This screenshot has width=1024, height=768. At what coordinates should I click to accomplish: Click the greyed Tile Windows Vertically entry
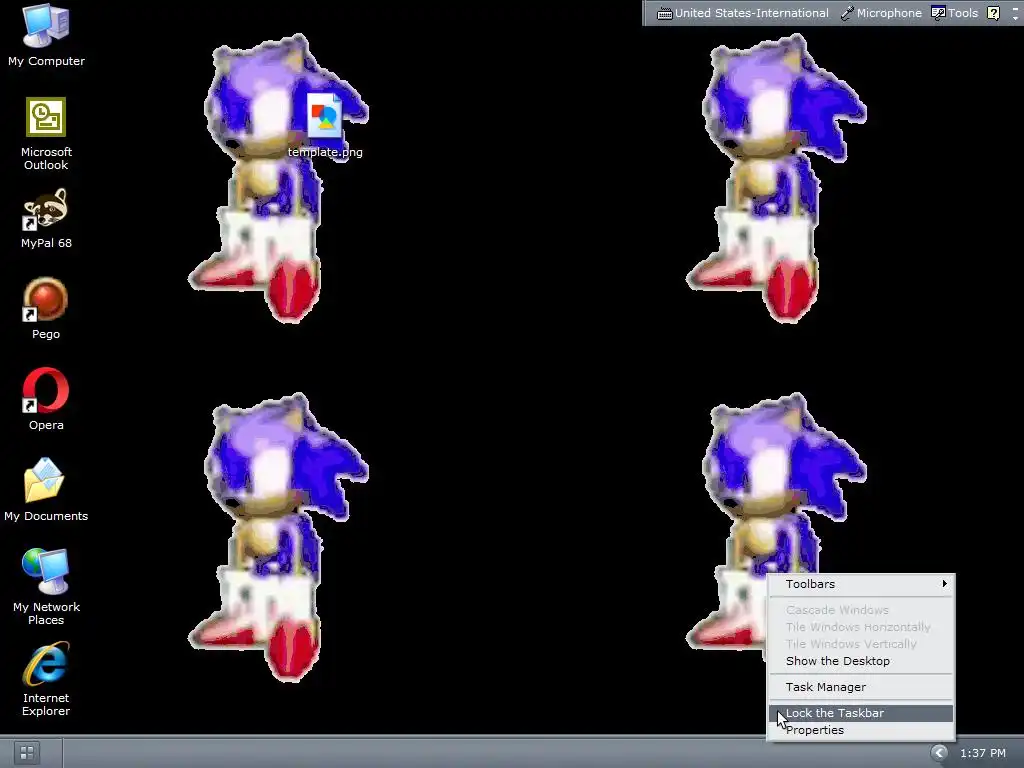[861, 644]
